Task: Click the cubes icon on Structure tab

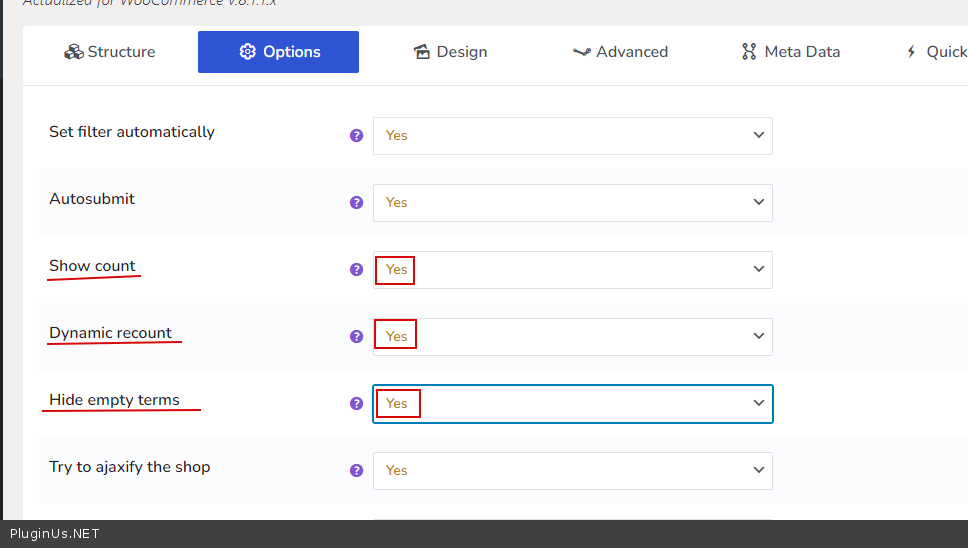Action: coord(73,52)
